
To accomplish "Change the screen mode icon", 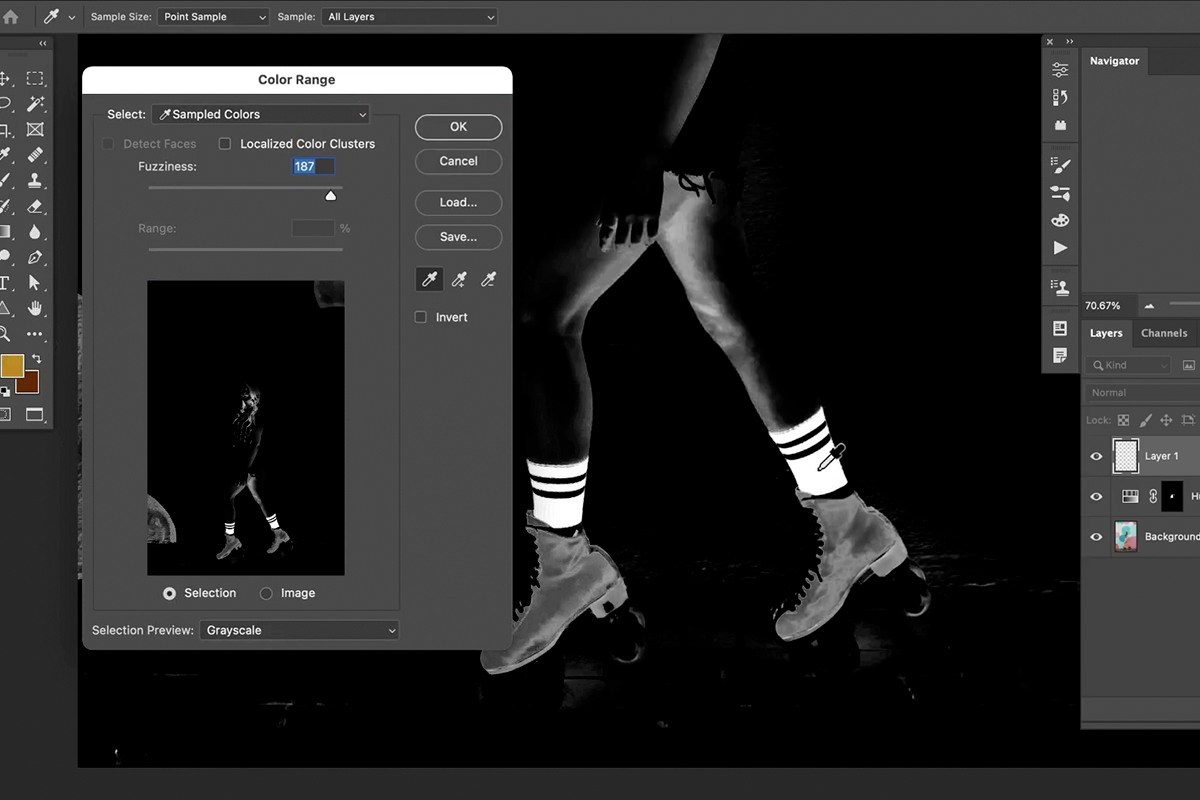I will (x=35, y=414).
